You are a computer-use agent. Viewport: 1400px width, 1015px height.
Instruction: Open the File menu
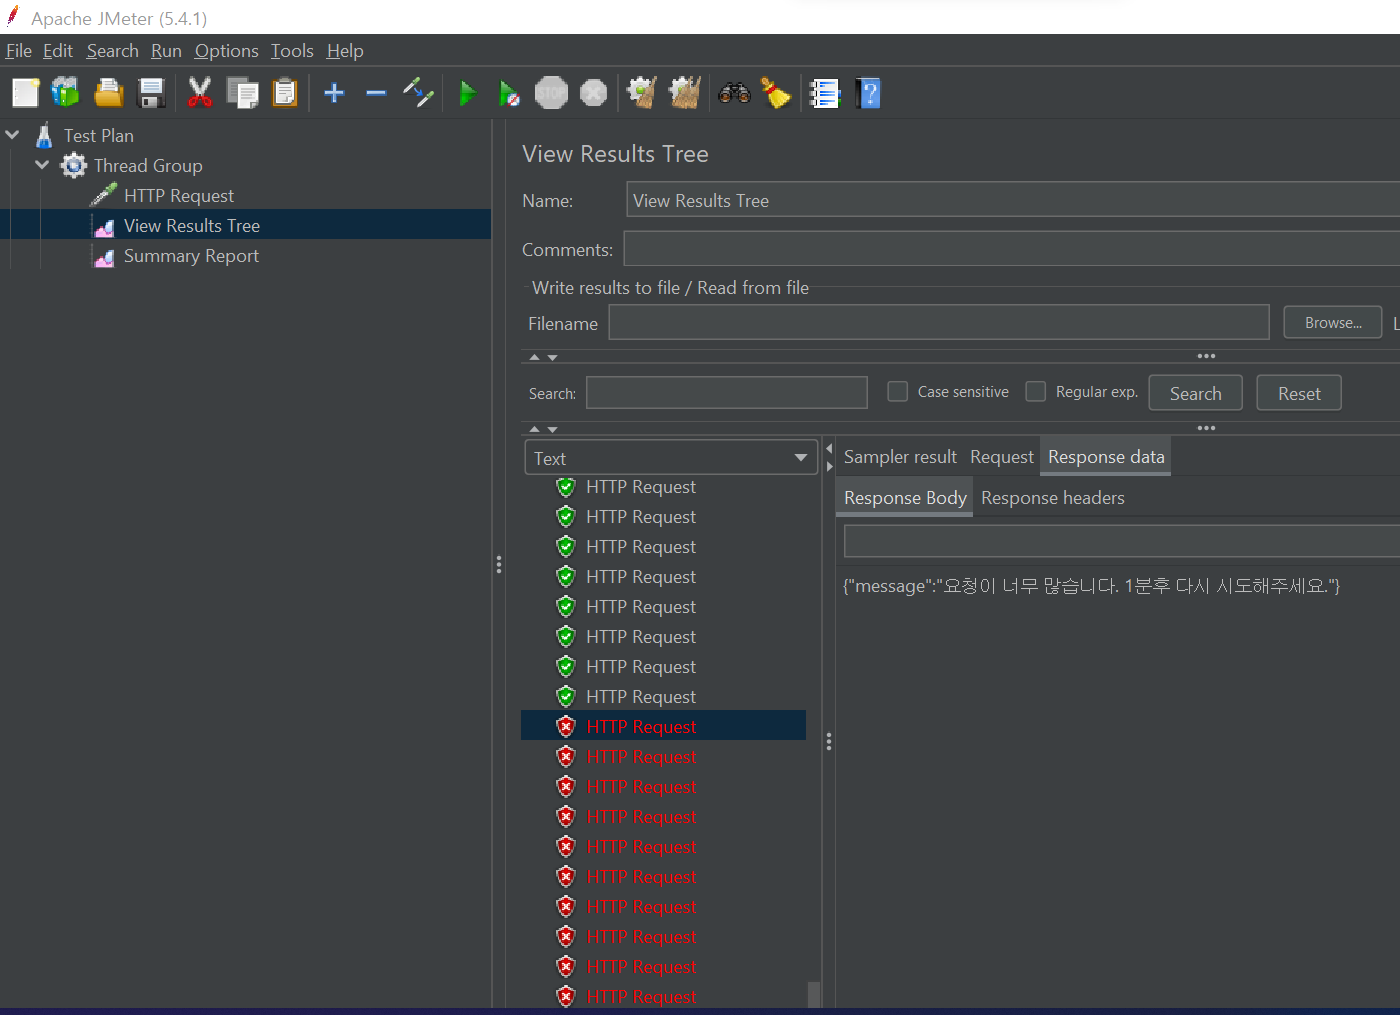point(19,51)
